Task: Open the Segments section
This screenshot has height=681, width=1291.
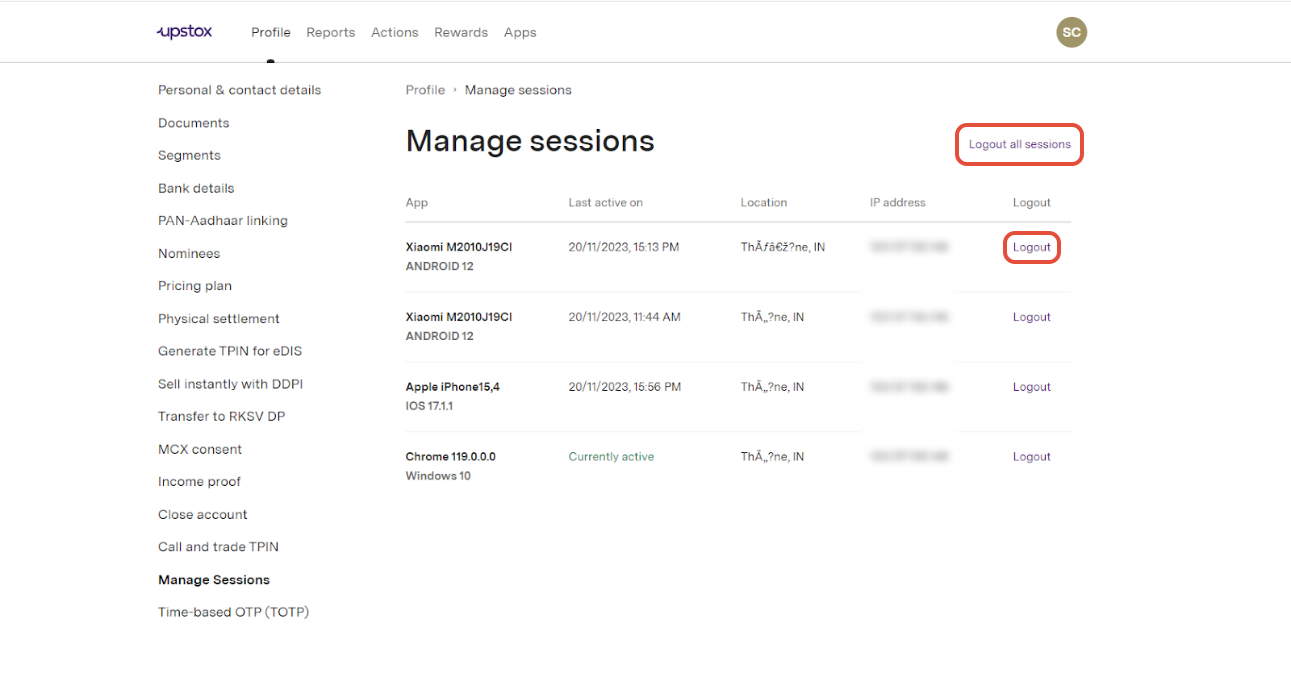Action: (189, 155)
